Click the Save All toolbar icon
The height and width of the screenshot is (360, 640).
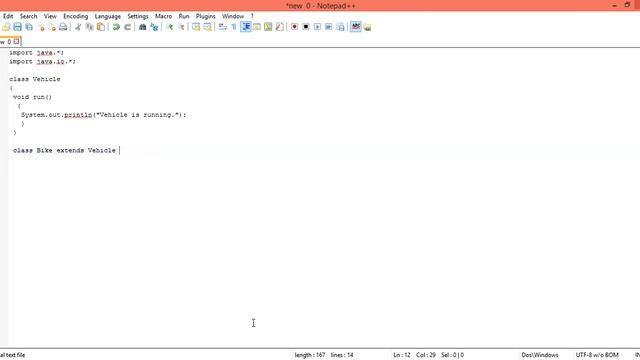pyautogui.click(x=29, y=27)
